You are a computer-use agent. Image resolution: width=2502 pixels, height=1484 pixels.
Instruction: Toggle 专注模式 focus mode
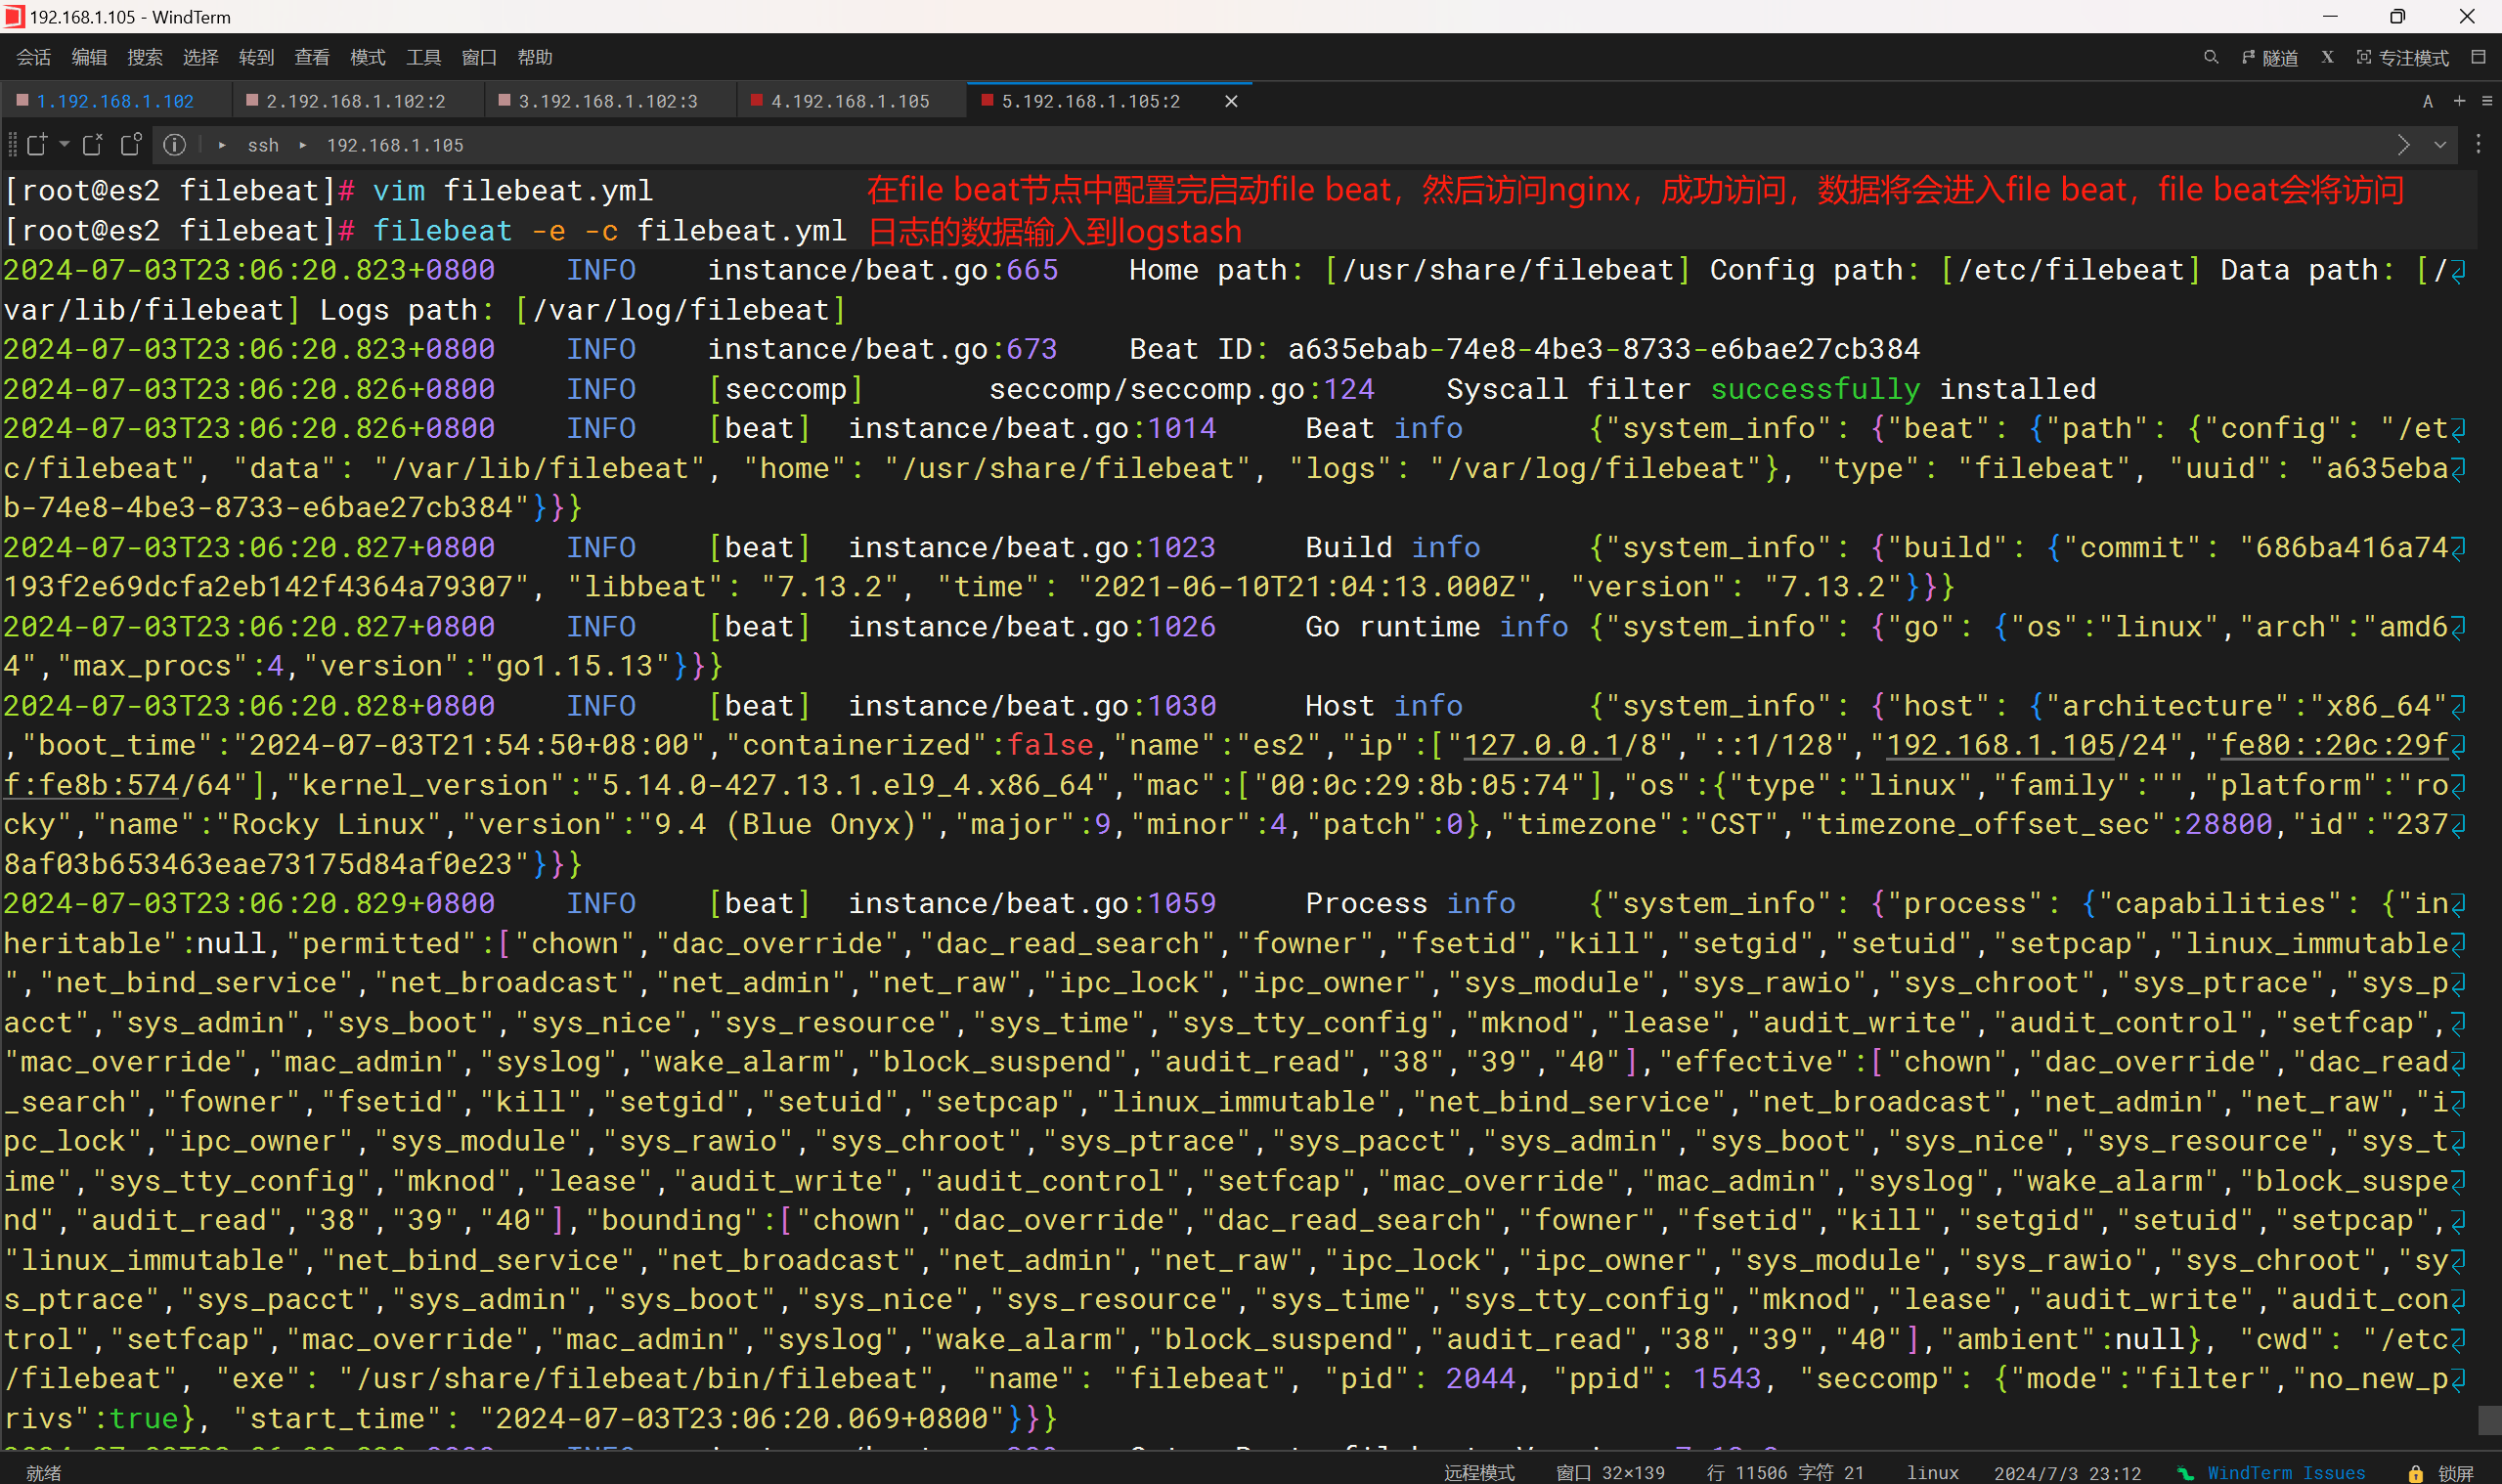coord(2403,58)
